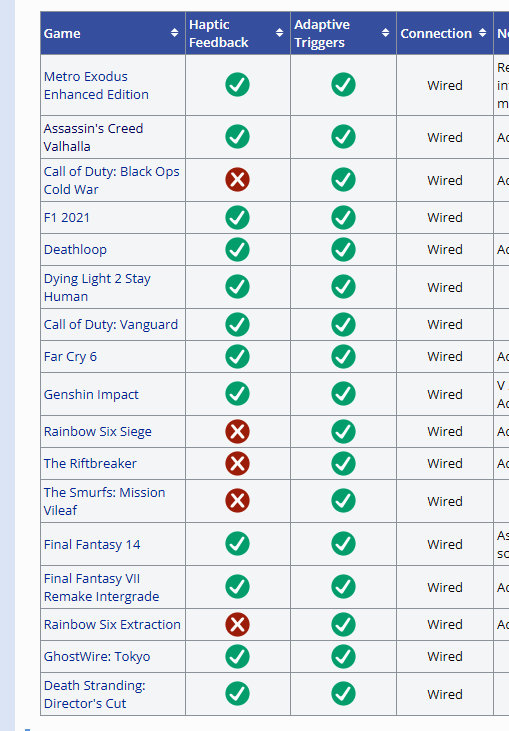Sort by Haptic Feedback column arrows
509x731 pixels.
pyautogui.click(x=279, y=33)
